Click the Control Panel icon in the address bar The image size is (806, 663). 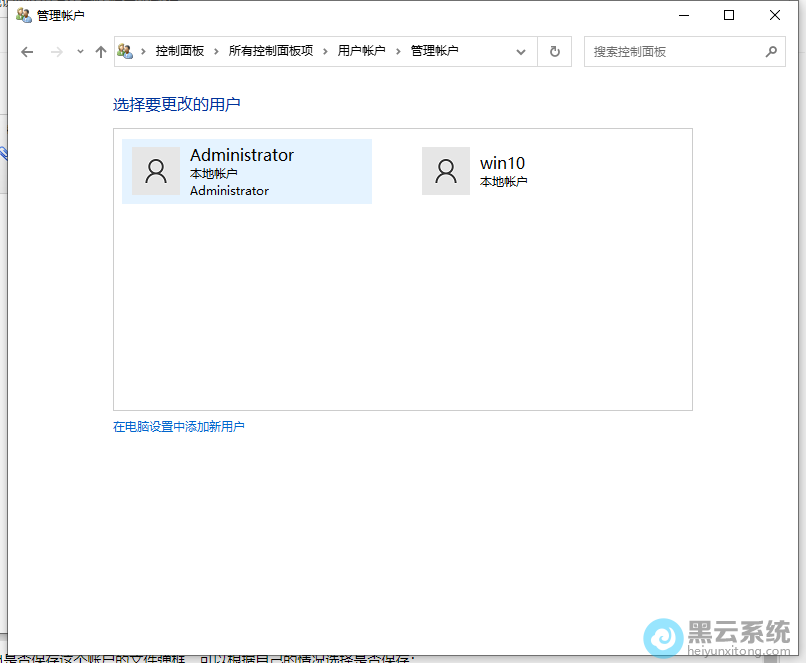coord(125,51)
